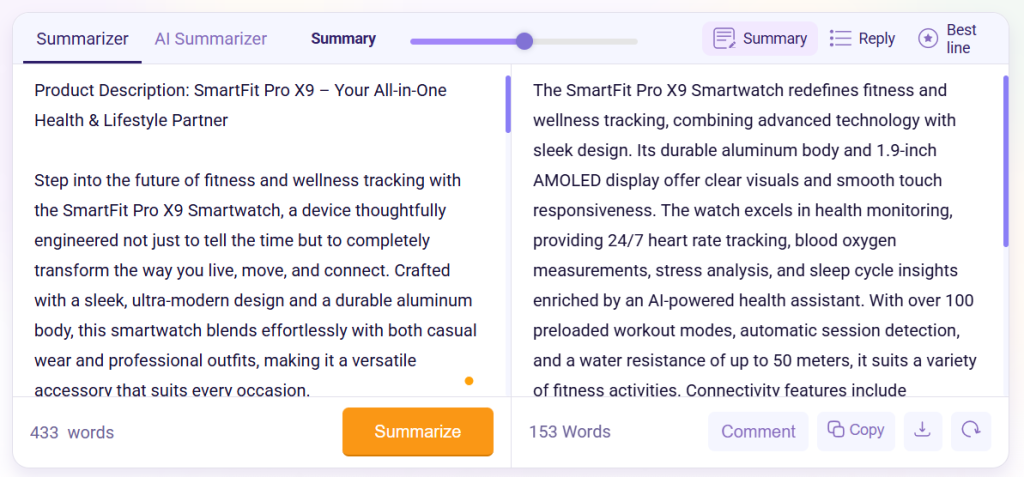Open the AI Summarizer tab

tap(210, 39)
